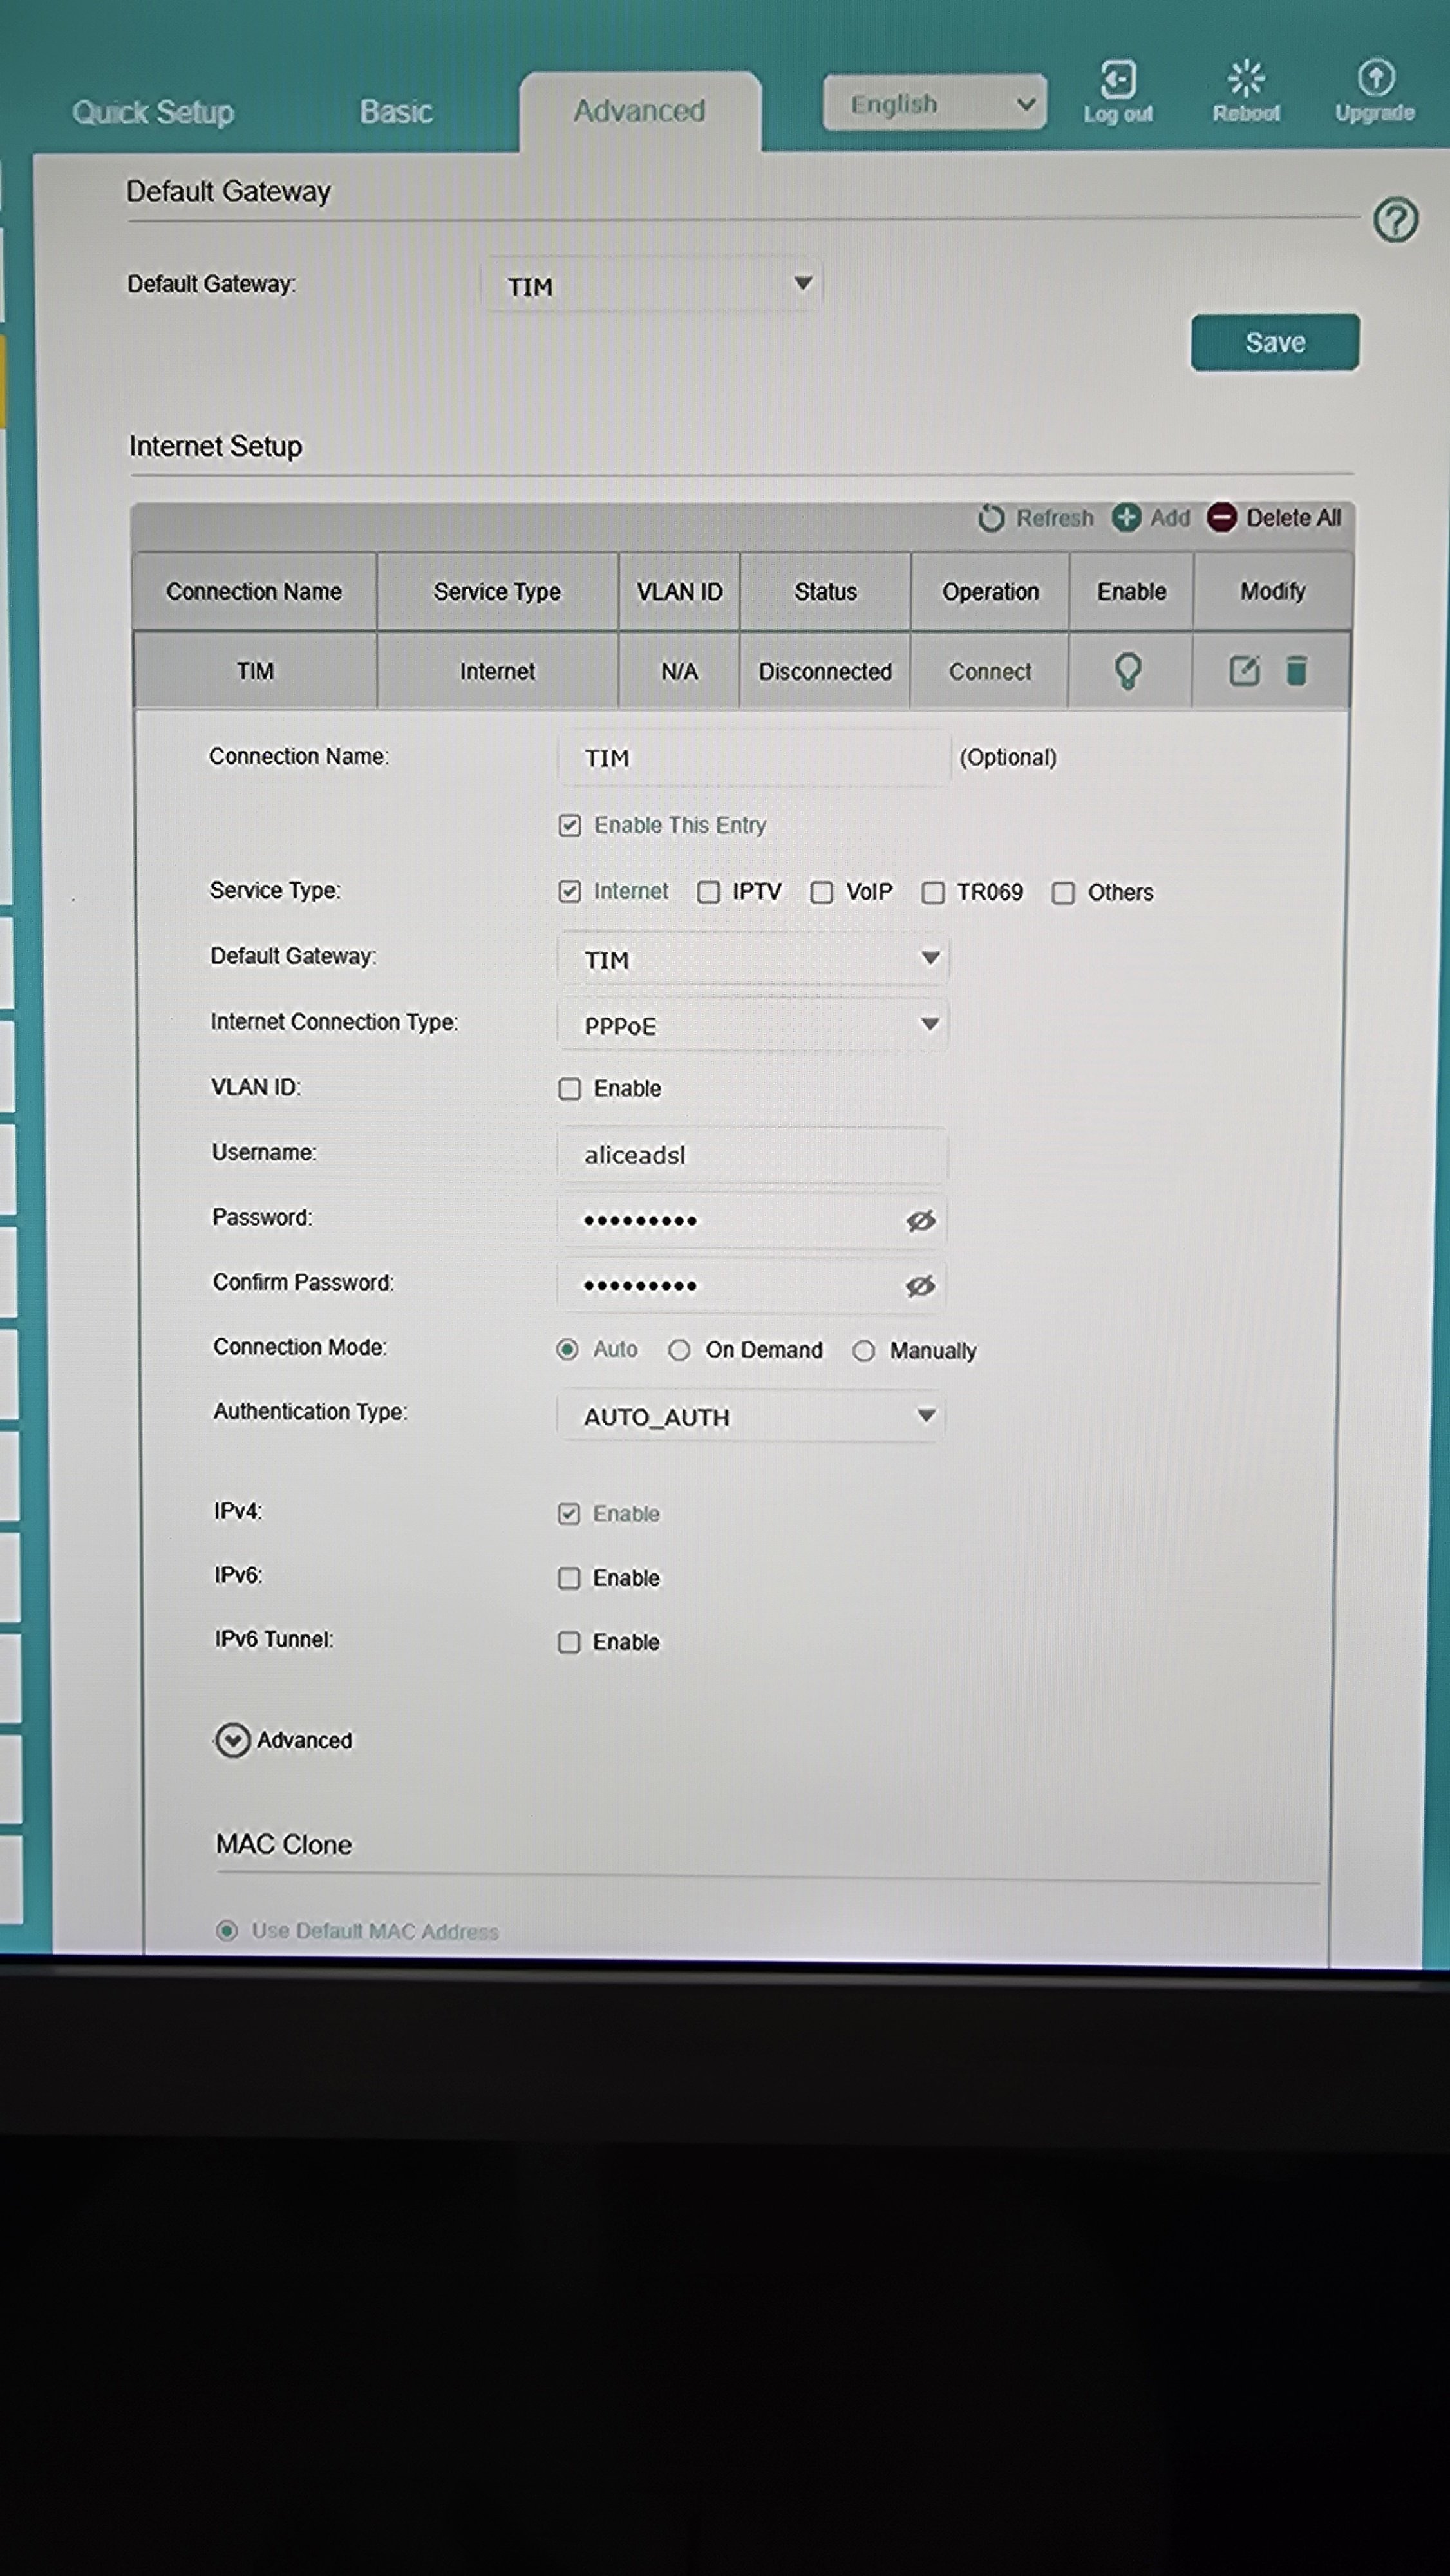This screenshot has height=2576, width=1450.
Task: Click the Upgrade icon
Action: 1376,78
